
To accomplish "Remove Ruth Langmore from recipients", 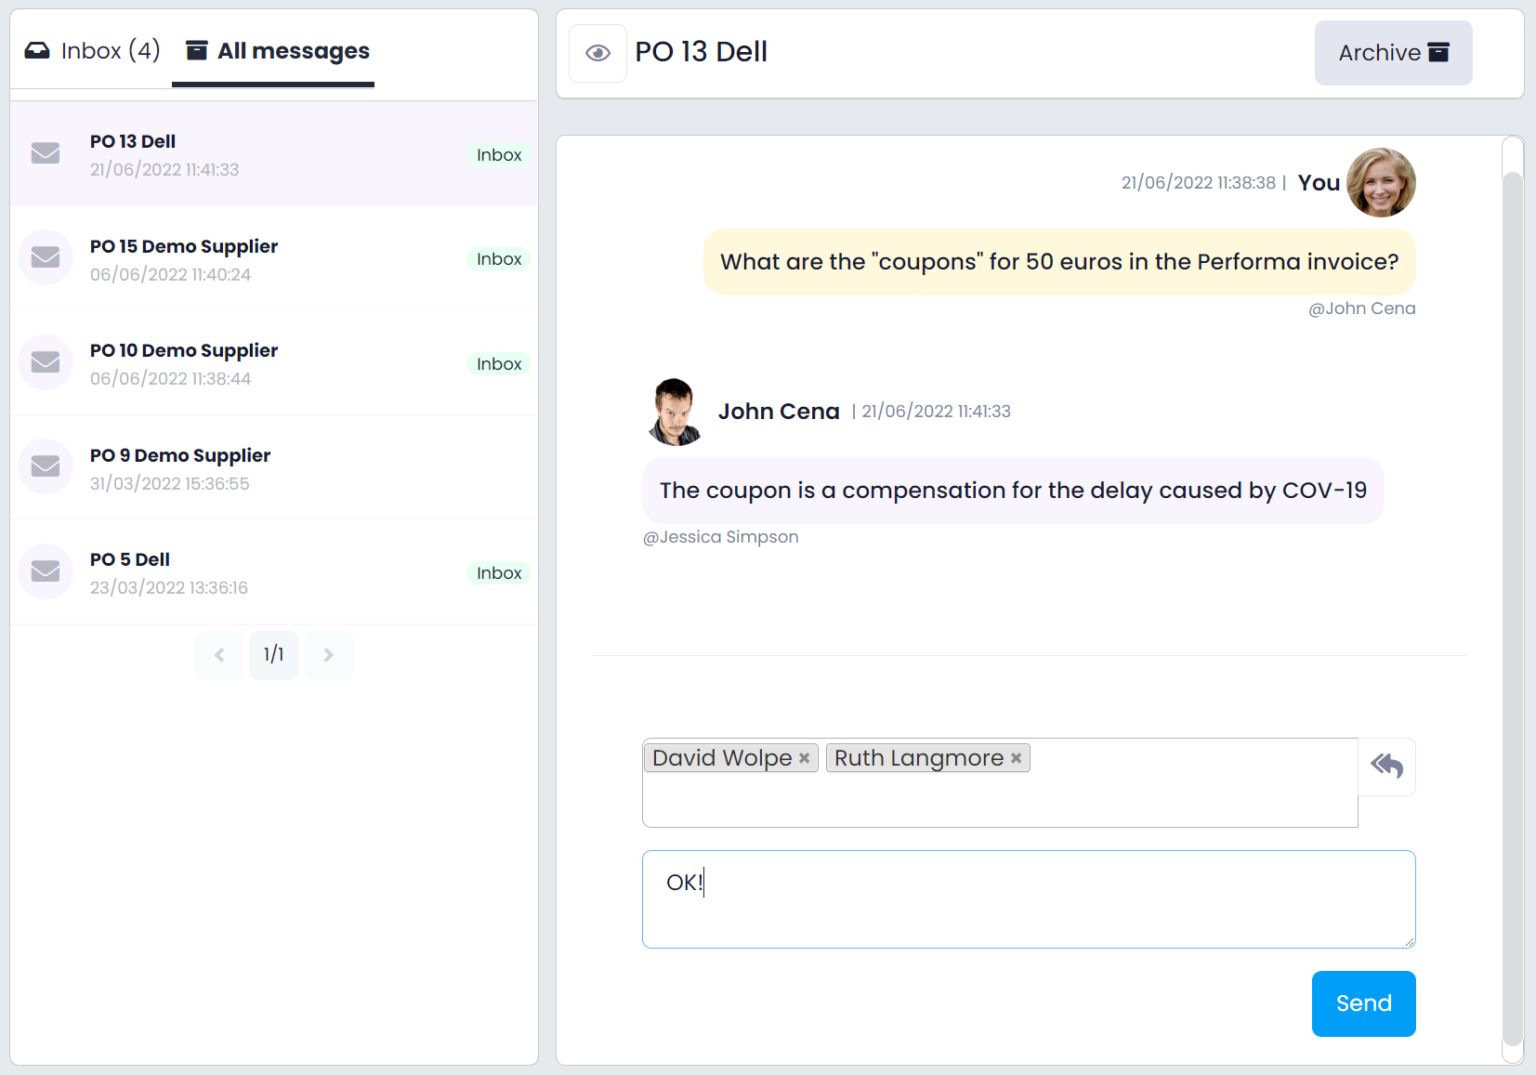I will coord(1016,758).
